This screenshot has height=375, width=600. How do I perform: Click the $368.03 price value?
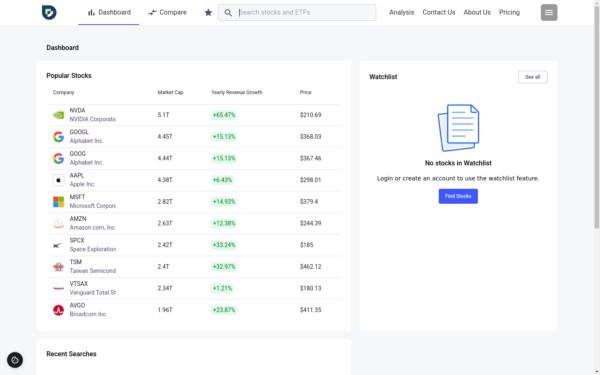pos(310,137)
